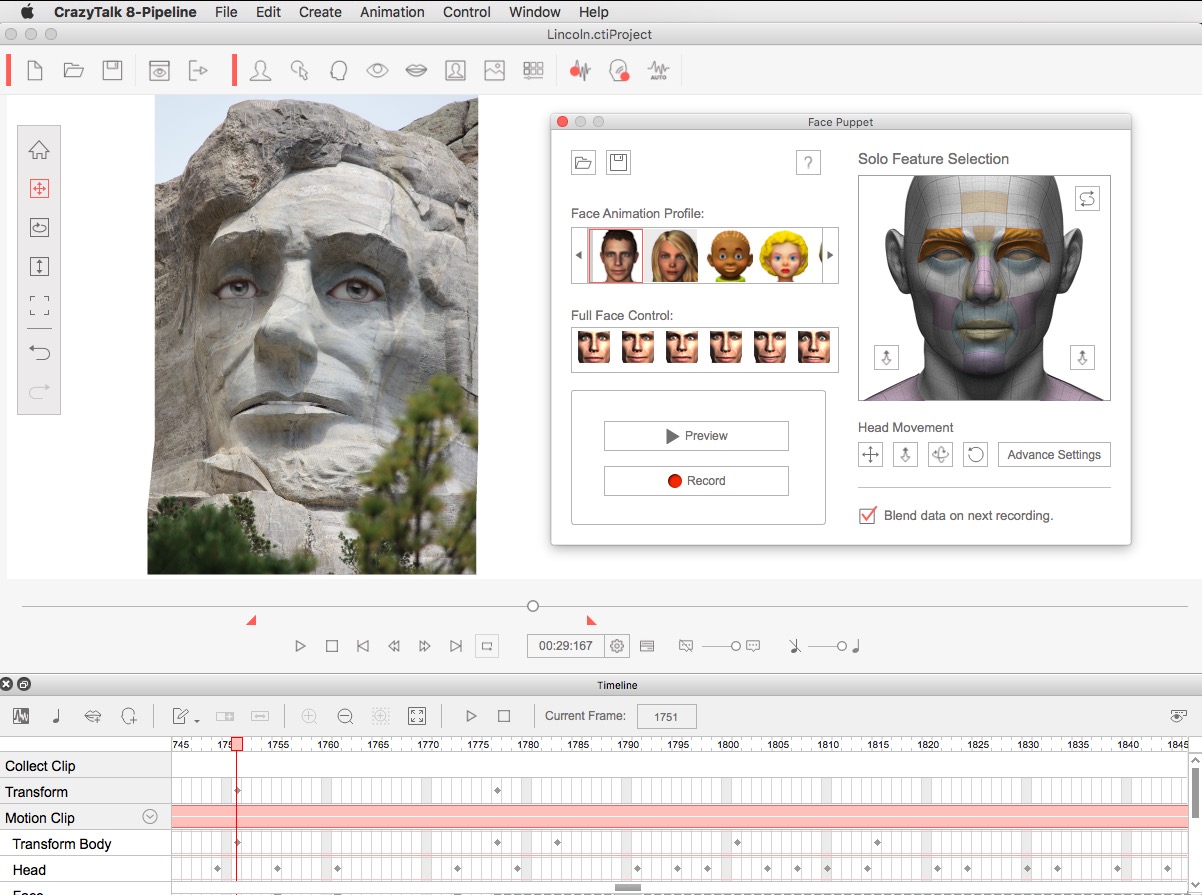Click the record audio waveform icon
This screenshot has height=895, width=1202.
(x=580, y=71)
